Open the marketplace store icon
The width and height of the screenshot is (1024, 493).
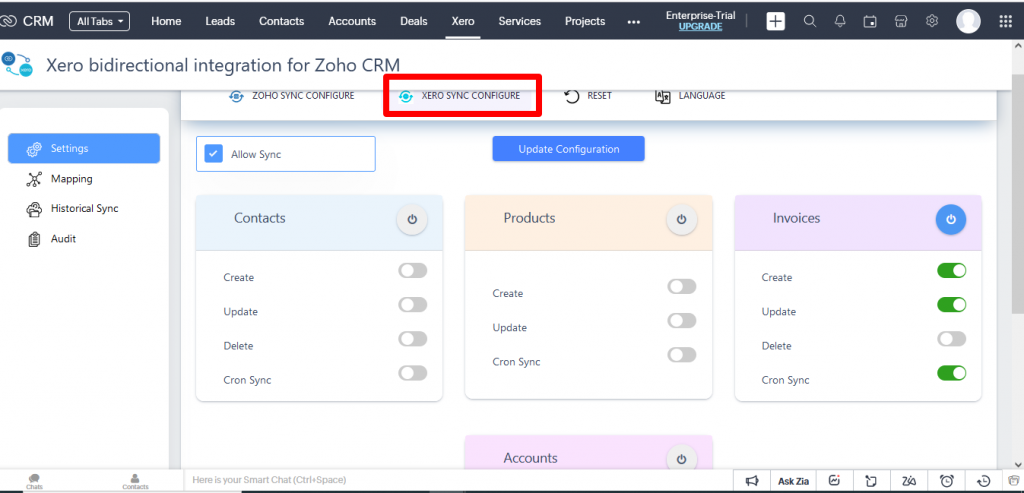901,22
